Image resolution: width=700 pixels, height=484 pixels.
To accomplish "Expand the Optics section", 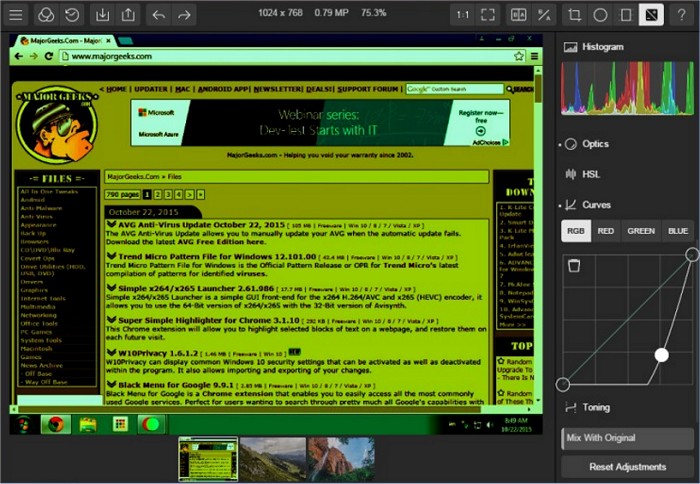I will (x=587, y=144).
